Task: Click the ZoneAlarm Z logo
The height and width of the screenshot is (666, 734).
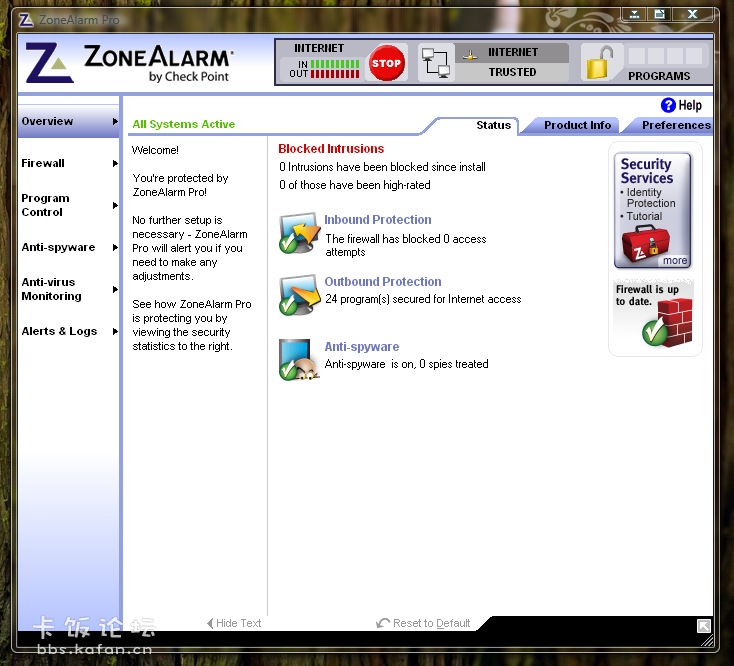Action: [49, 63]
